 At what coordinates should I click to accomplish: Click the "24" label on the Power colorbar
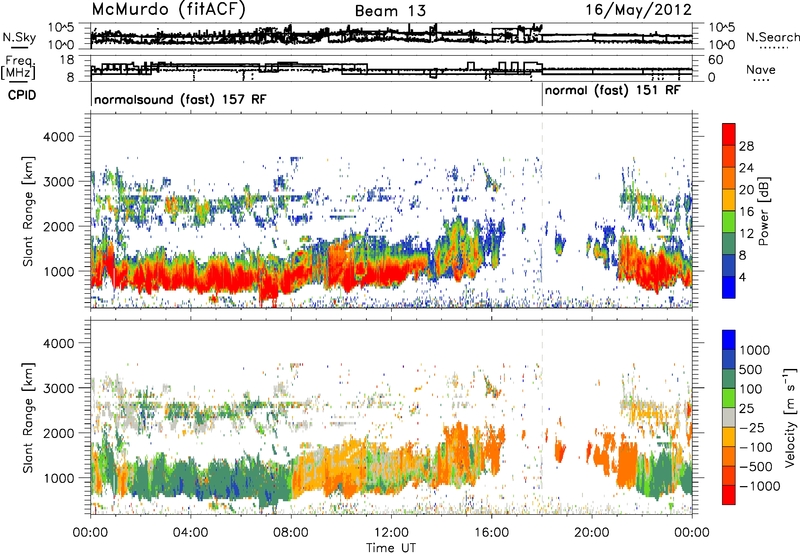point(746,168)
